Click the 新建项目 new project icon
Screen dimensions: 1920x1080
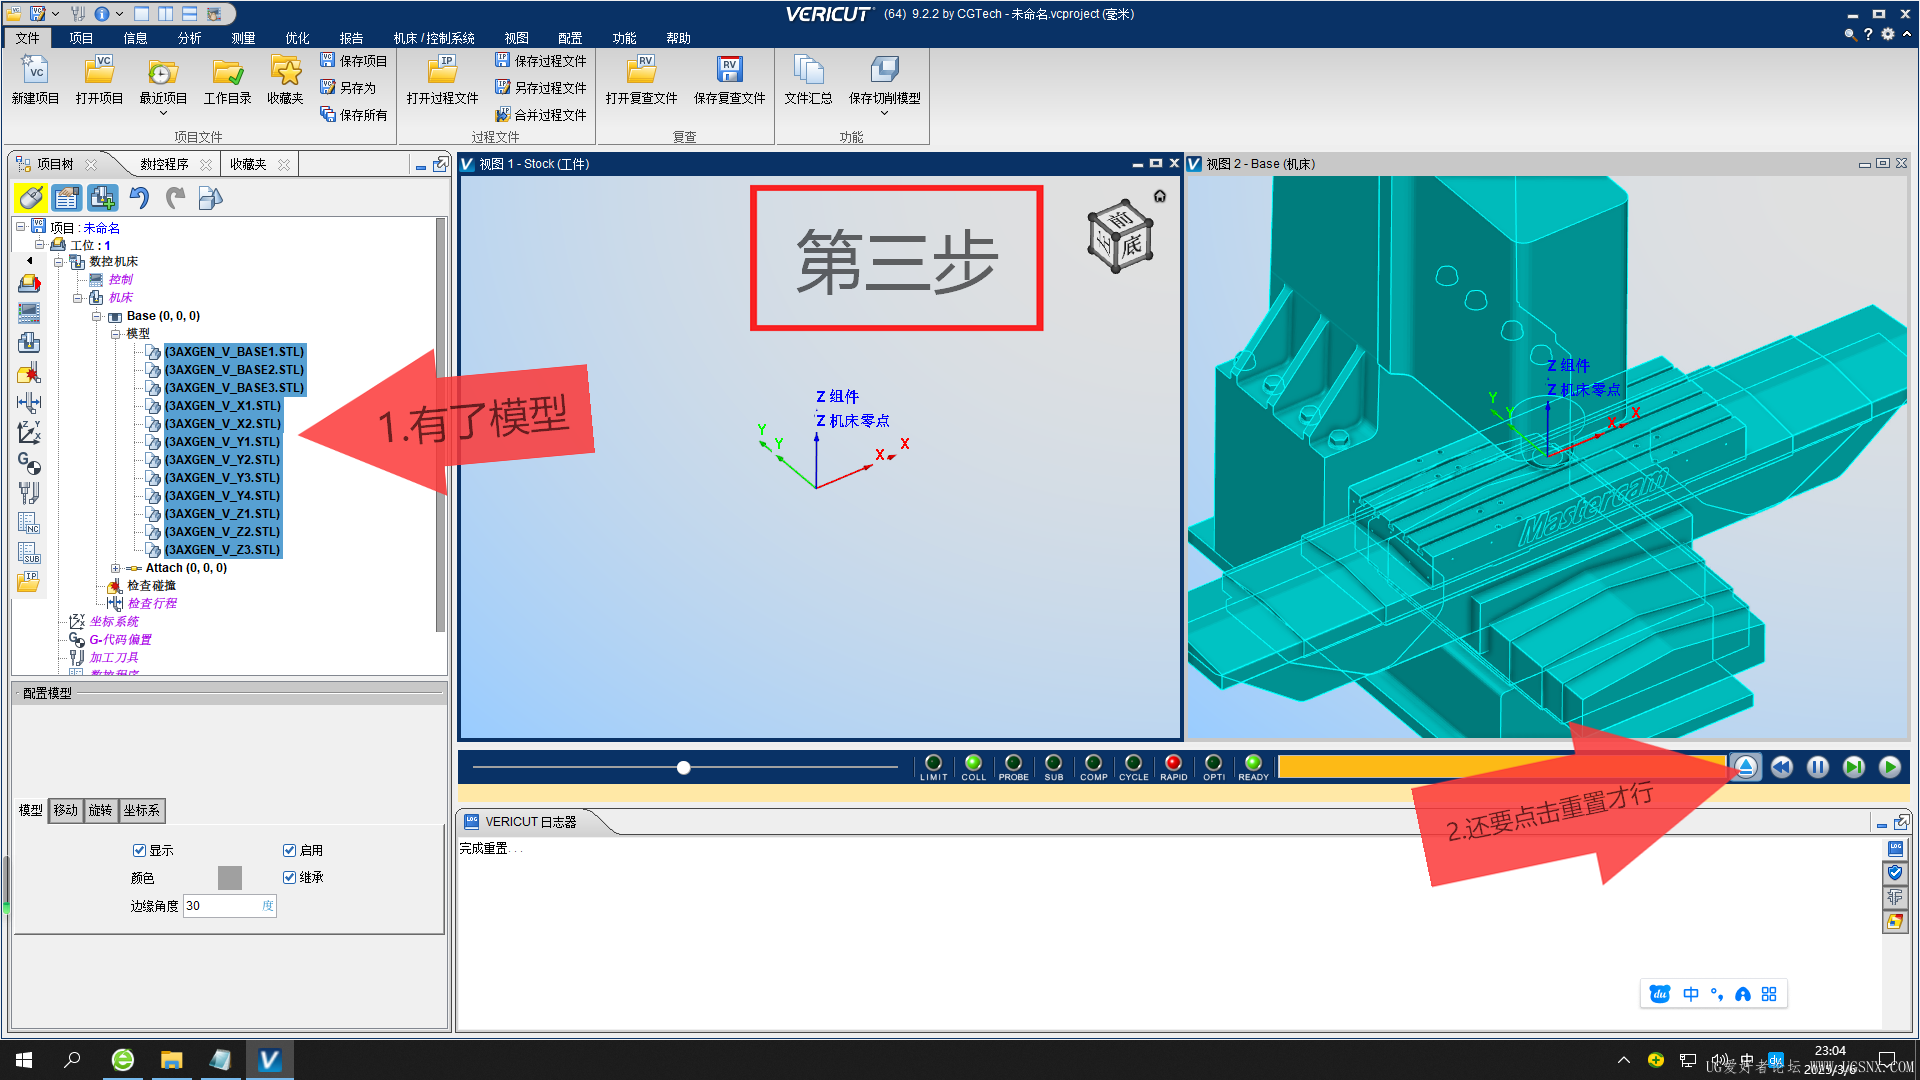pyautogui.click(x=35, y=72)
